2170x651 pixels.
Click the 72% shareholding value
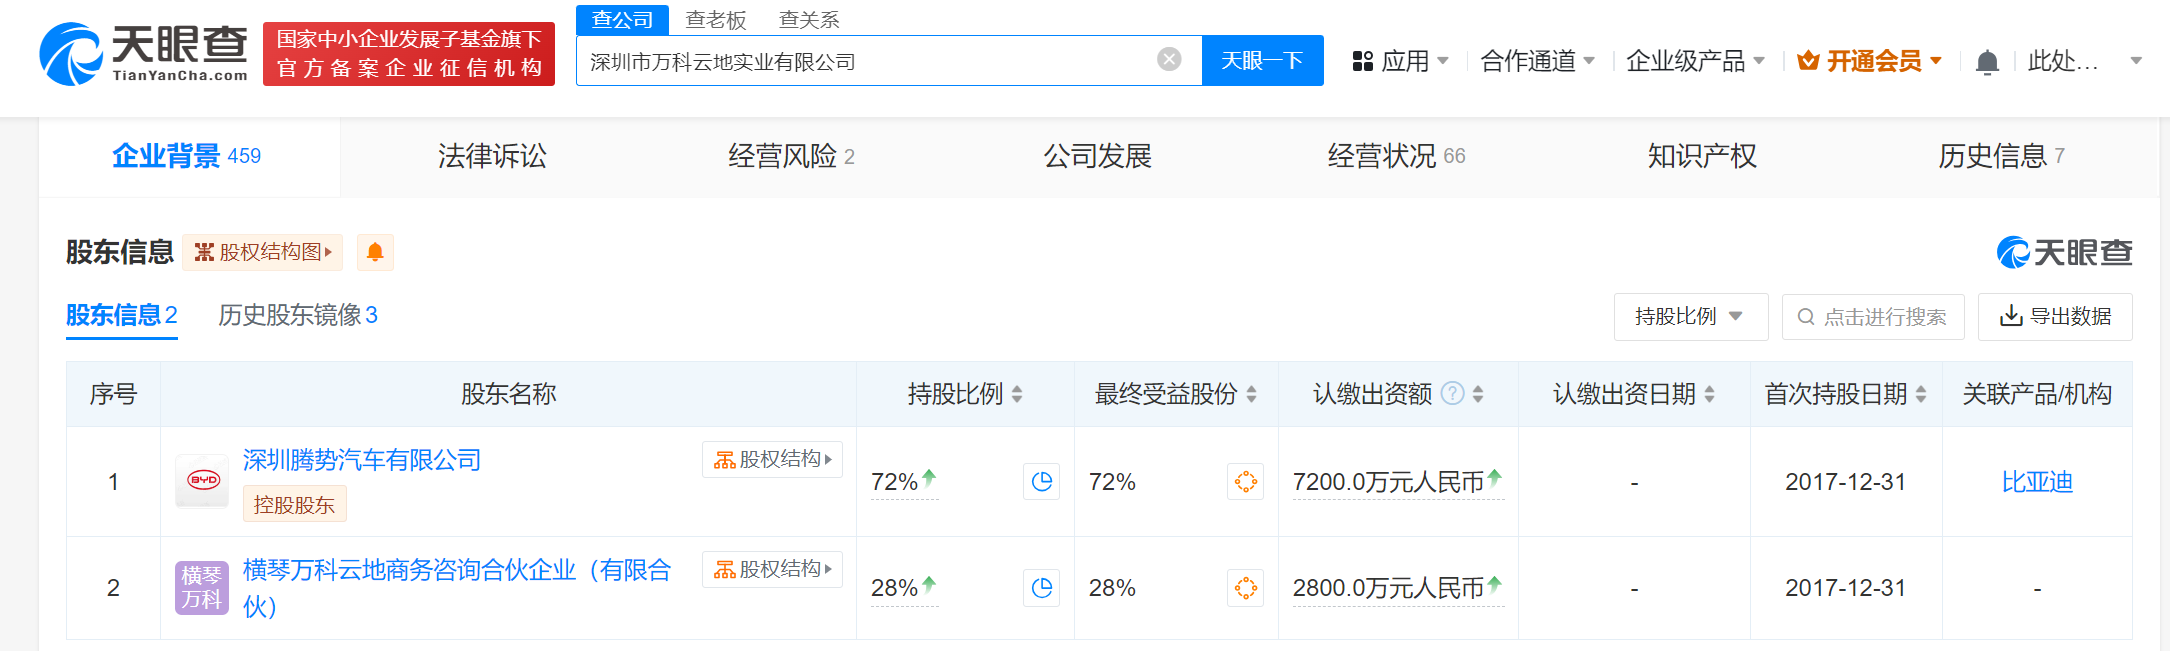(x=895, y=482)
